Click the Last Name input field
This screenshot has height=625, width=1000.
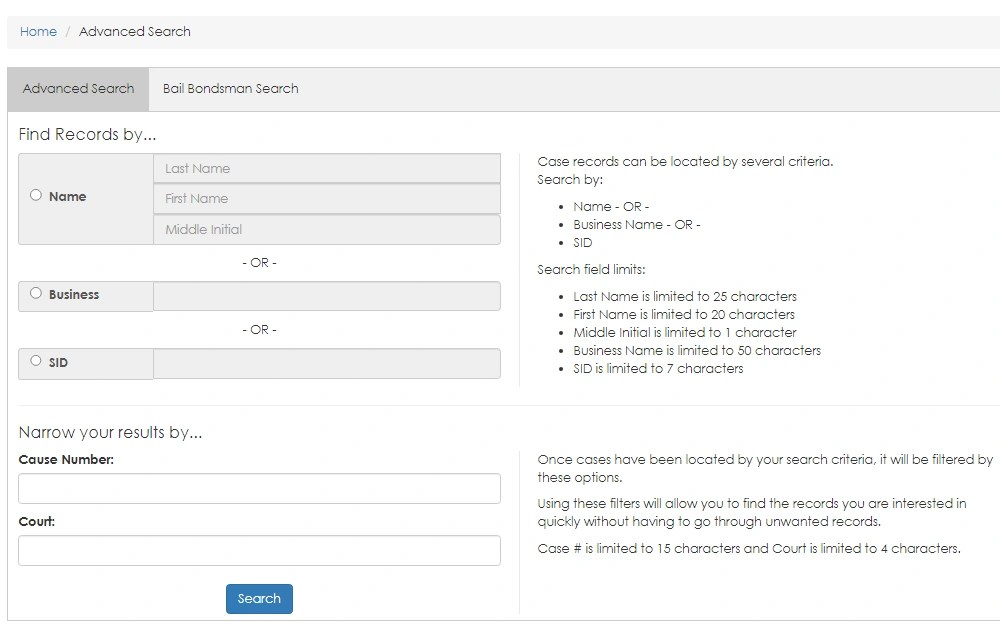[x=326, y=169]
